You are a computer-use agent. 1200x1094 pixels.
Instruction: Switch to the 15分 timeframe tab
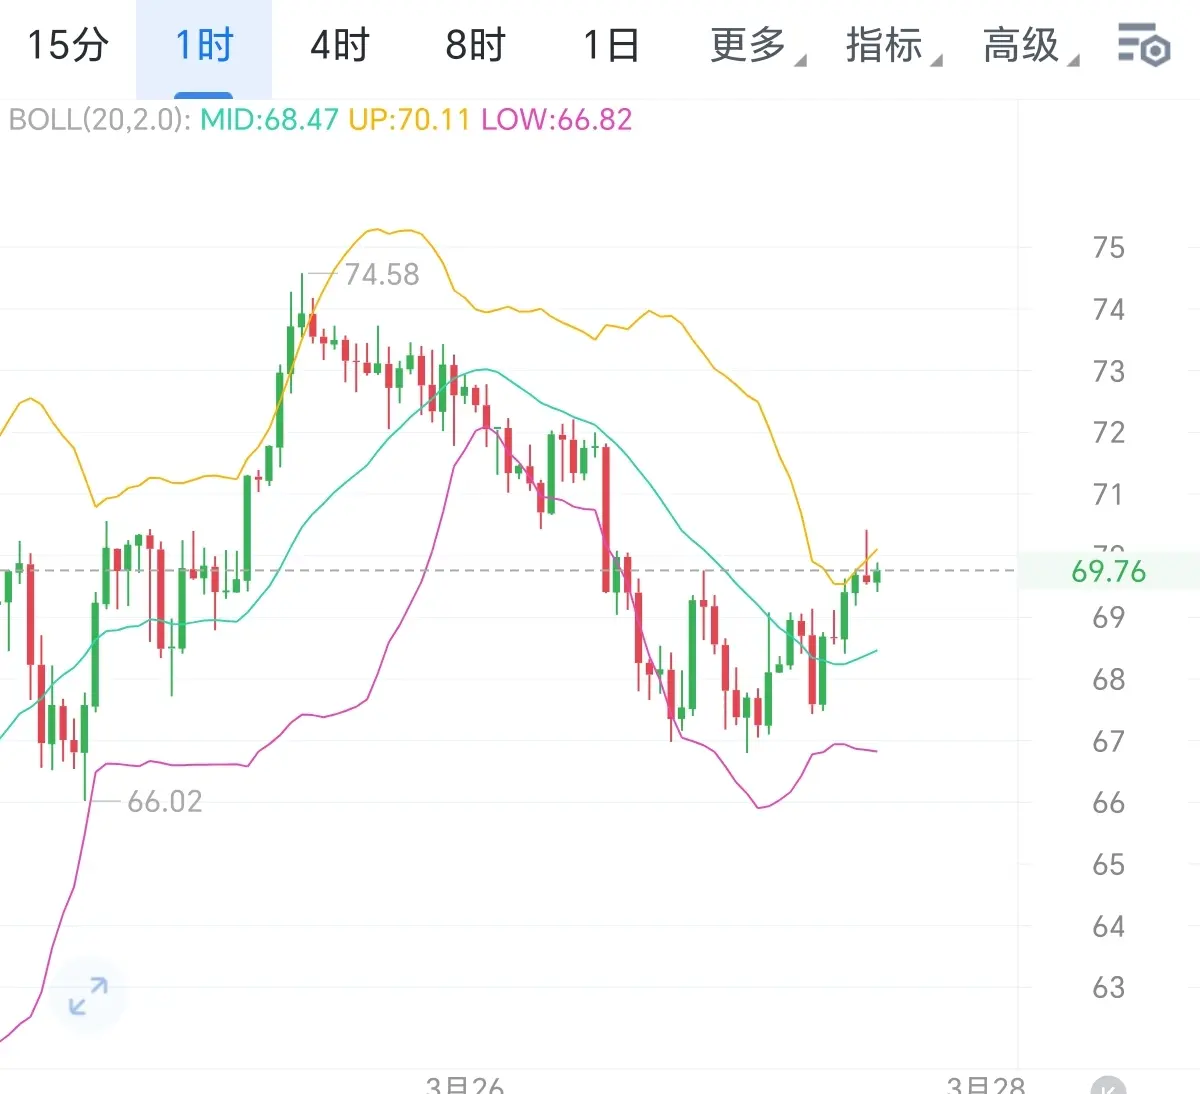tap(68, 46)
